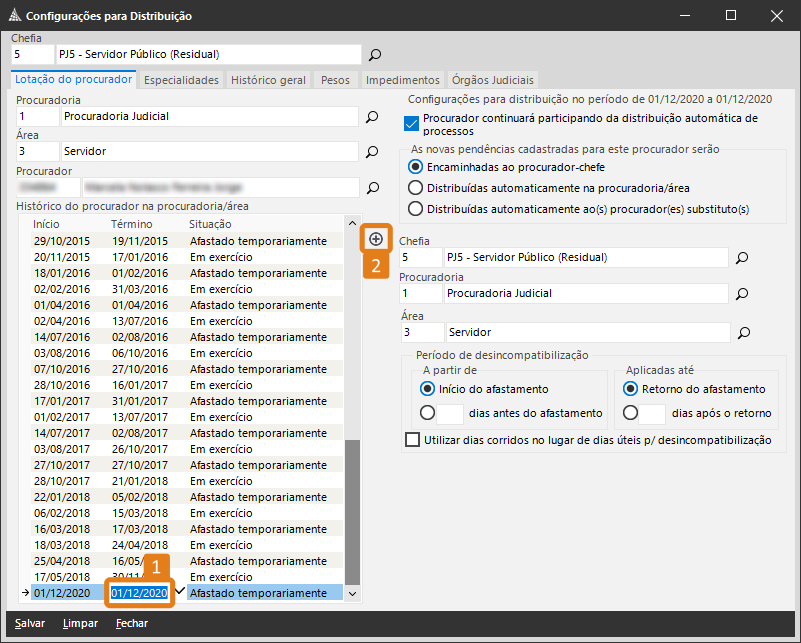Select 'Distribuídas automaticamente na procuradoria/área' option
The image size is (801, 643).
pyautogui.click(x=416, y=188)
